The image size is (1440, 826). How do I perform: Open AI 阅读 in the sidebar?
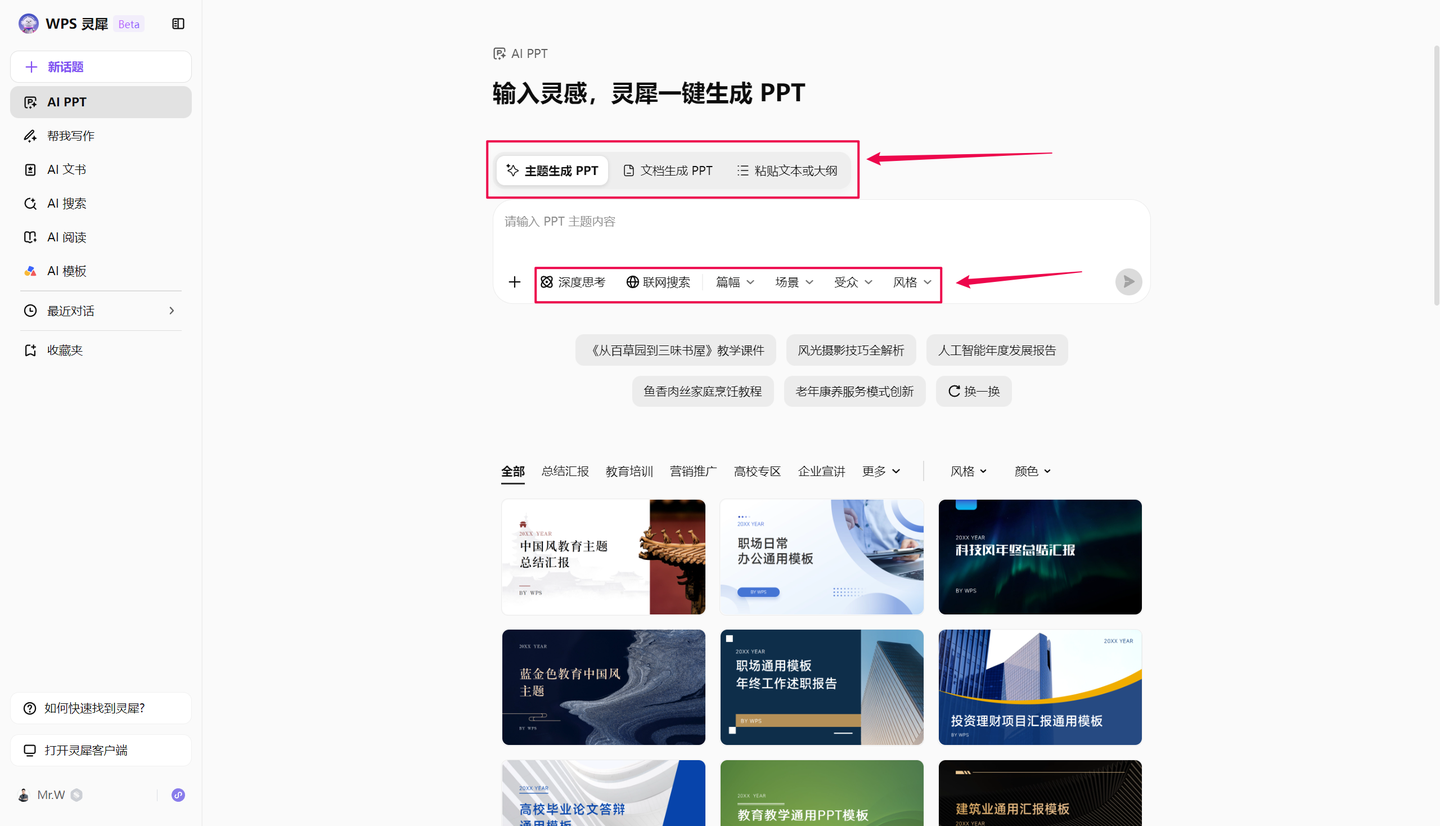tap(101, 238)
